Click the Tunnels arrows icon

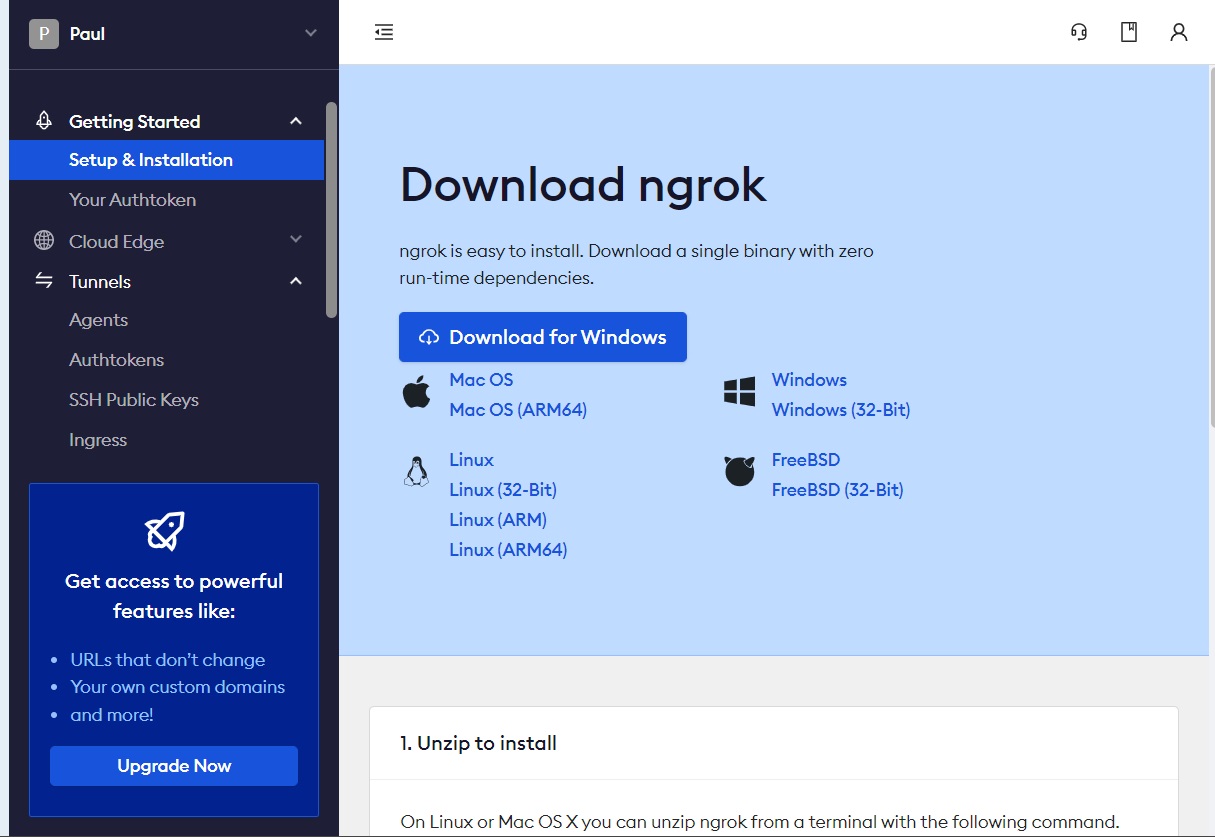click(x=44, y=281)
